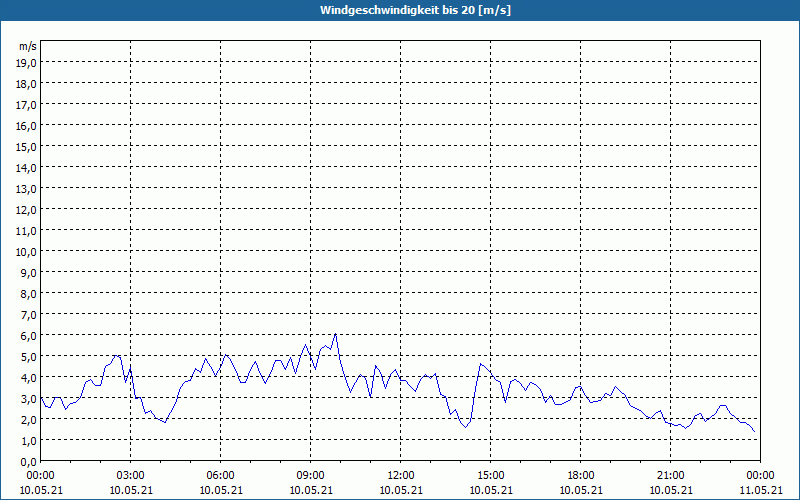The width and height of the screenshot is (800, 500).
Task: Select the 8,0 y-axis label
Action: click(x=29, y=293)
